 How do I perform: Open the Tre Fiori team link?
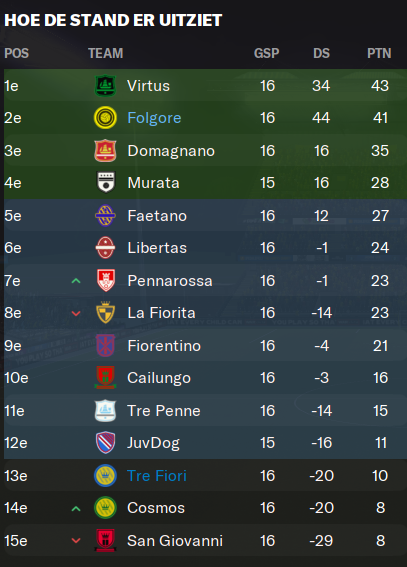pyautogui.click(x=157, y=476)
